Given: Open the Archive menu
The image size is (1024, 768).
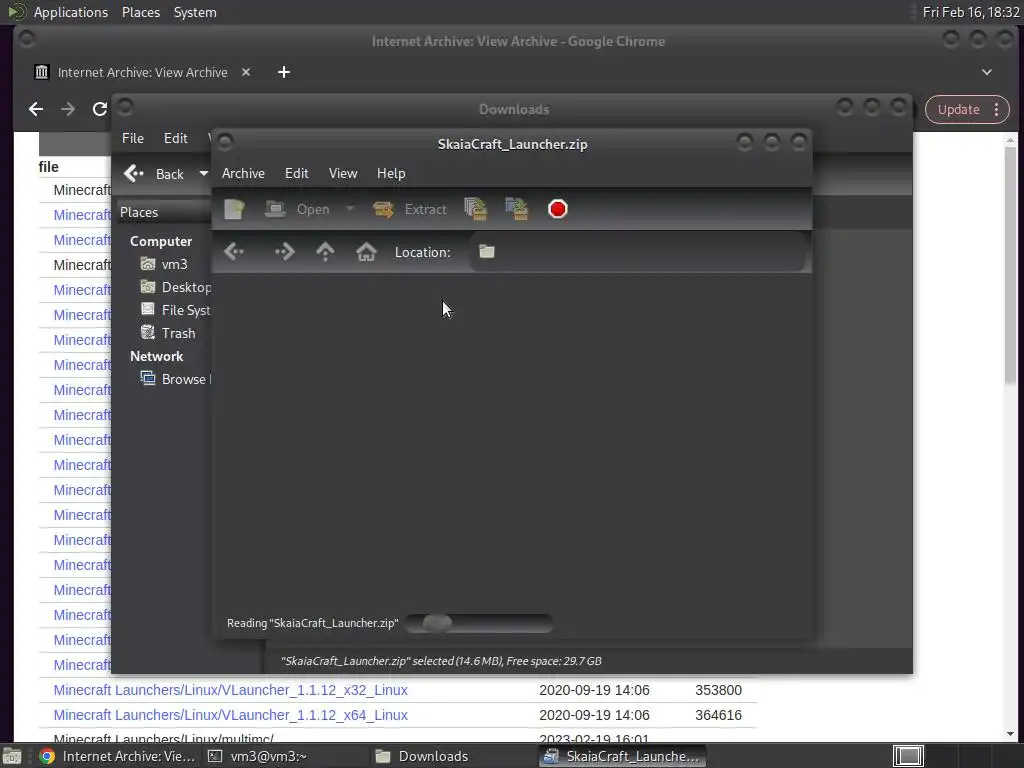Looking at the screenshot, I should 243,174.
